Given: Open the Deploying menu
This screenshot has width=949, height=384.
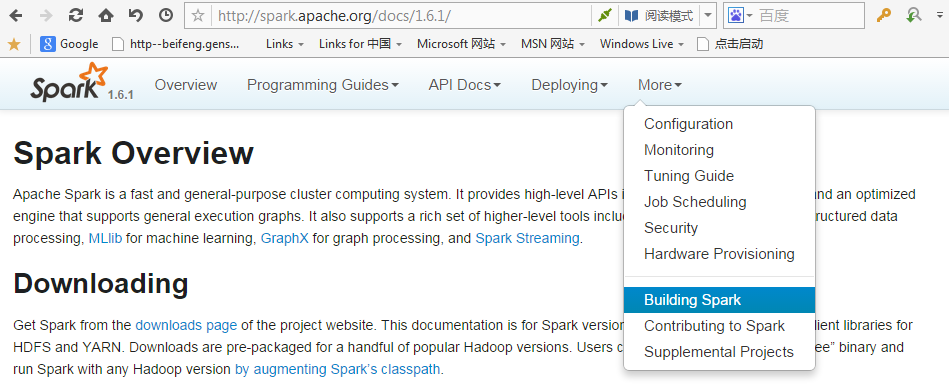Looking at the screenshot, I should [570, 85].
